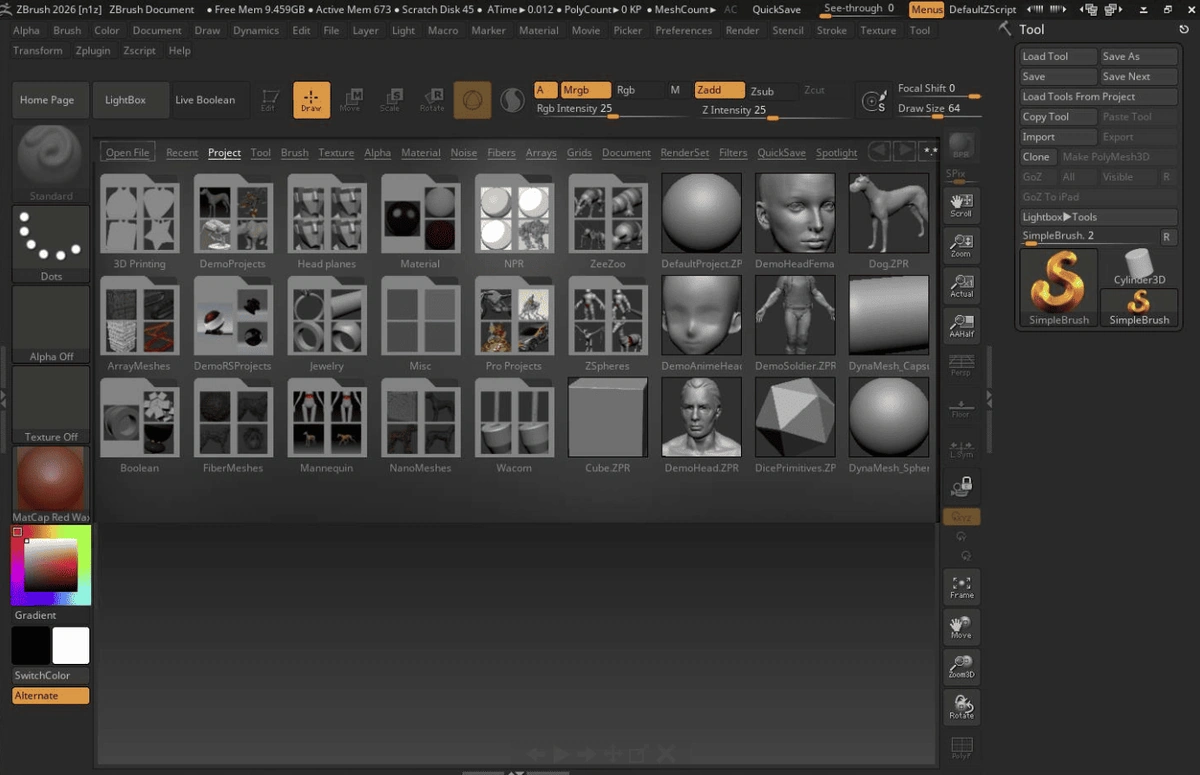Viewport: 1200px width, 775px height.
Task: Click the BPR render icon
Action: [x=961, y=146]
